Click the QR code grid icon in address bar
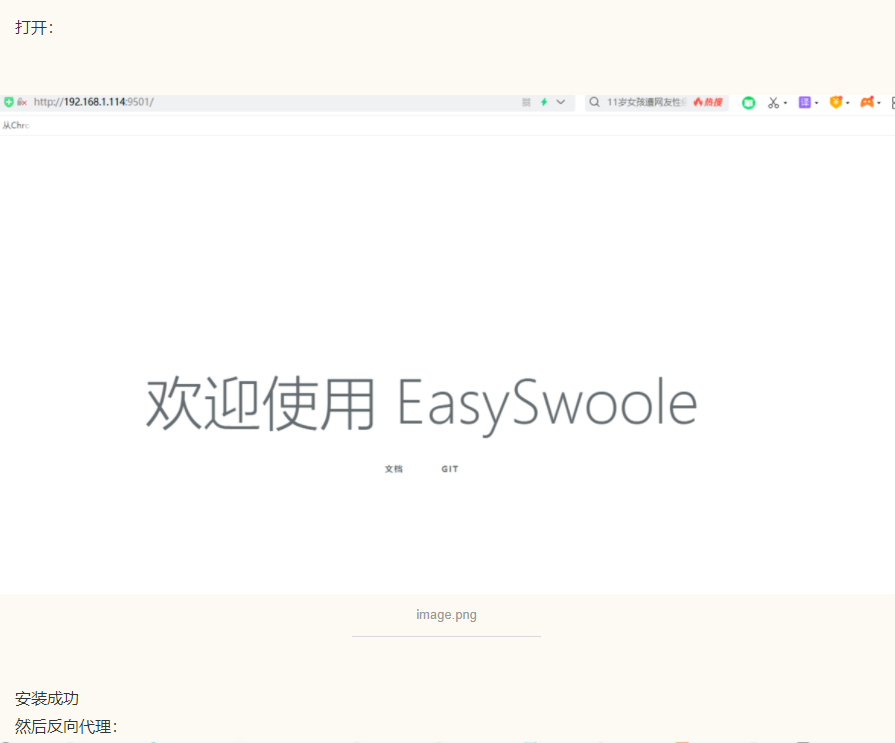This screenshot has height=743, width=895. coord(526,102)
